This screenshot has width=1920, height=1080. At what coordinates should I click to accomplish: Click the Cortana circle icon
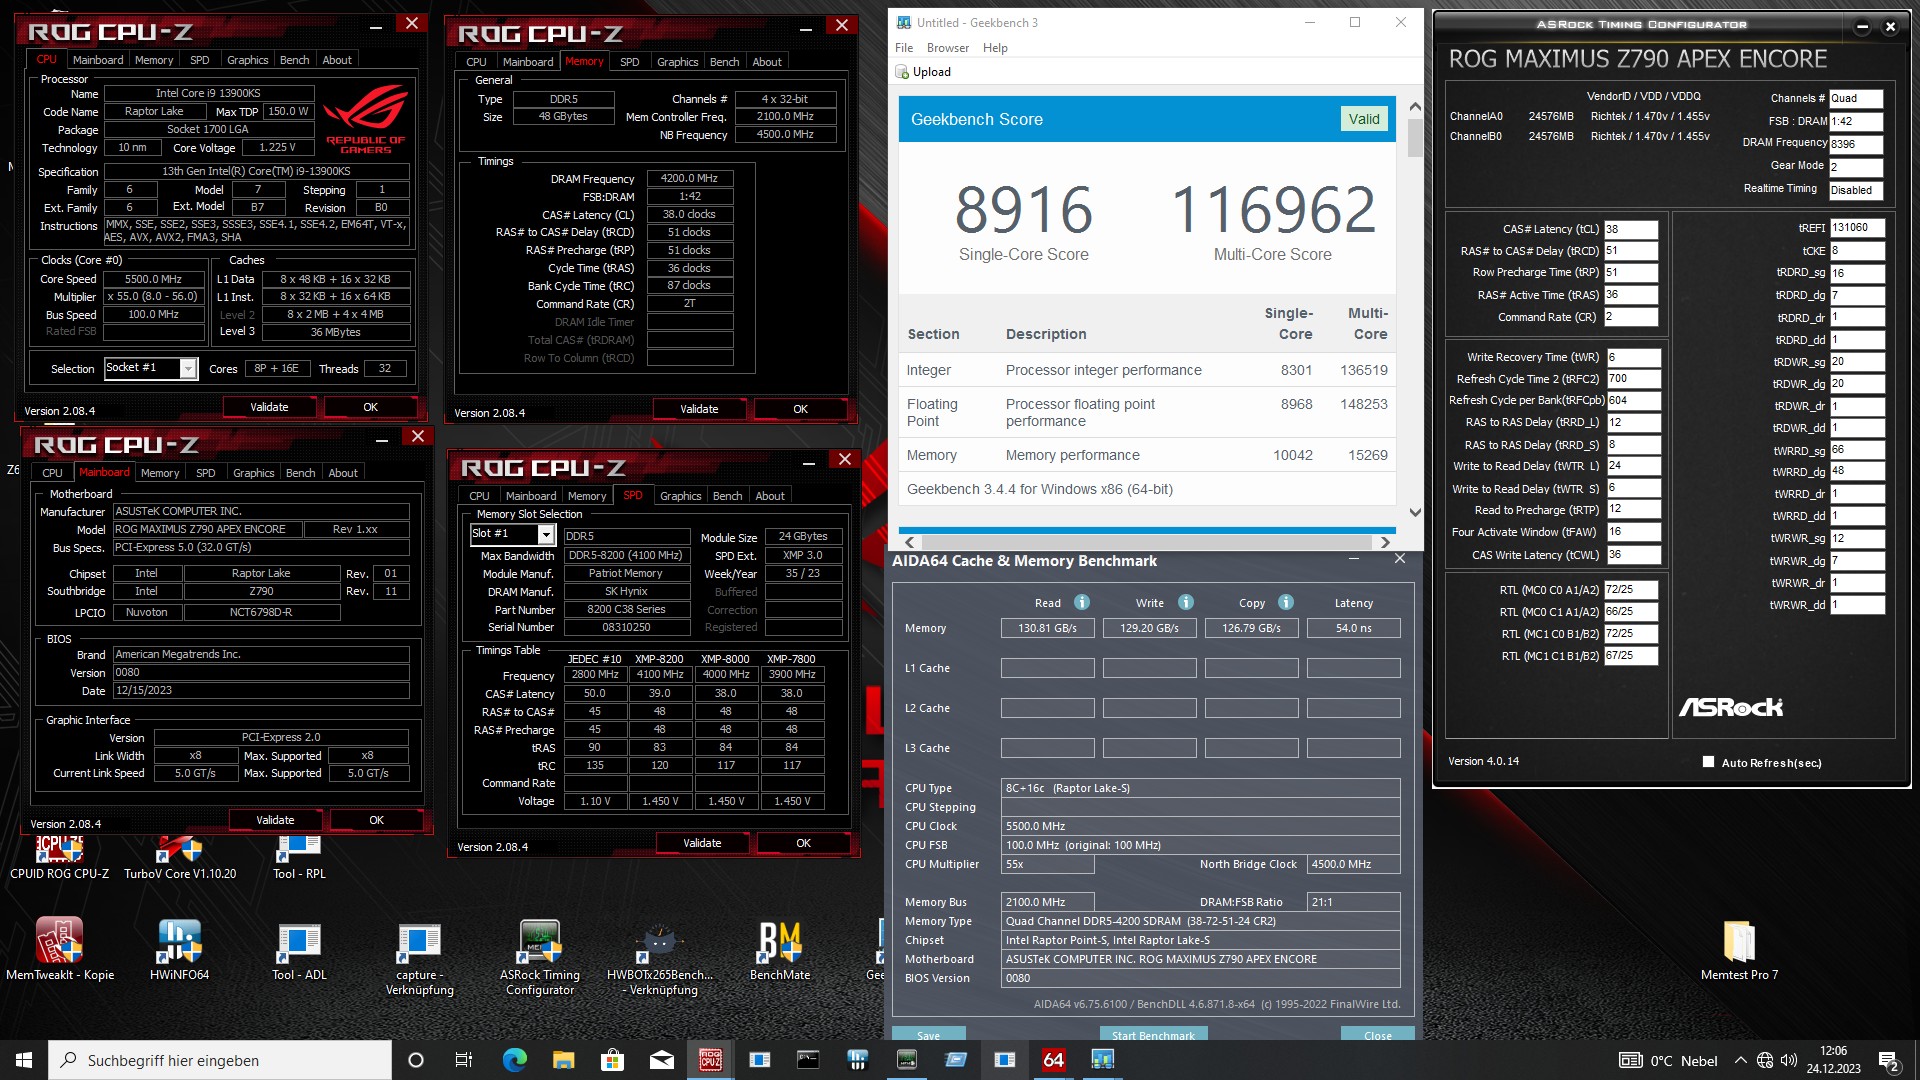[x=416, y=1060]
